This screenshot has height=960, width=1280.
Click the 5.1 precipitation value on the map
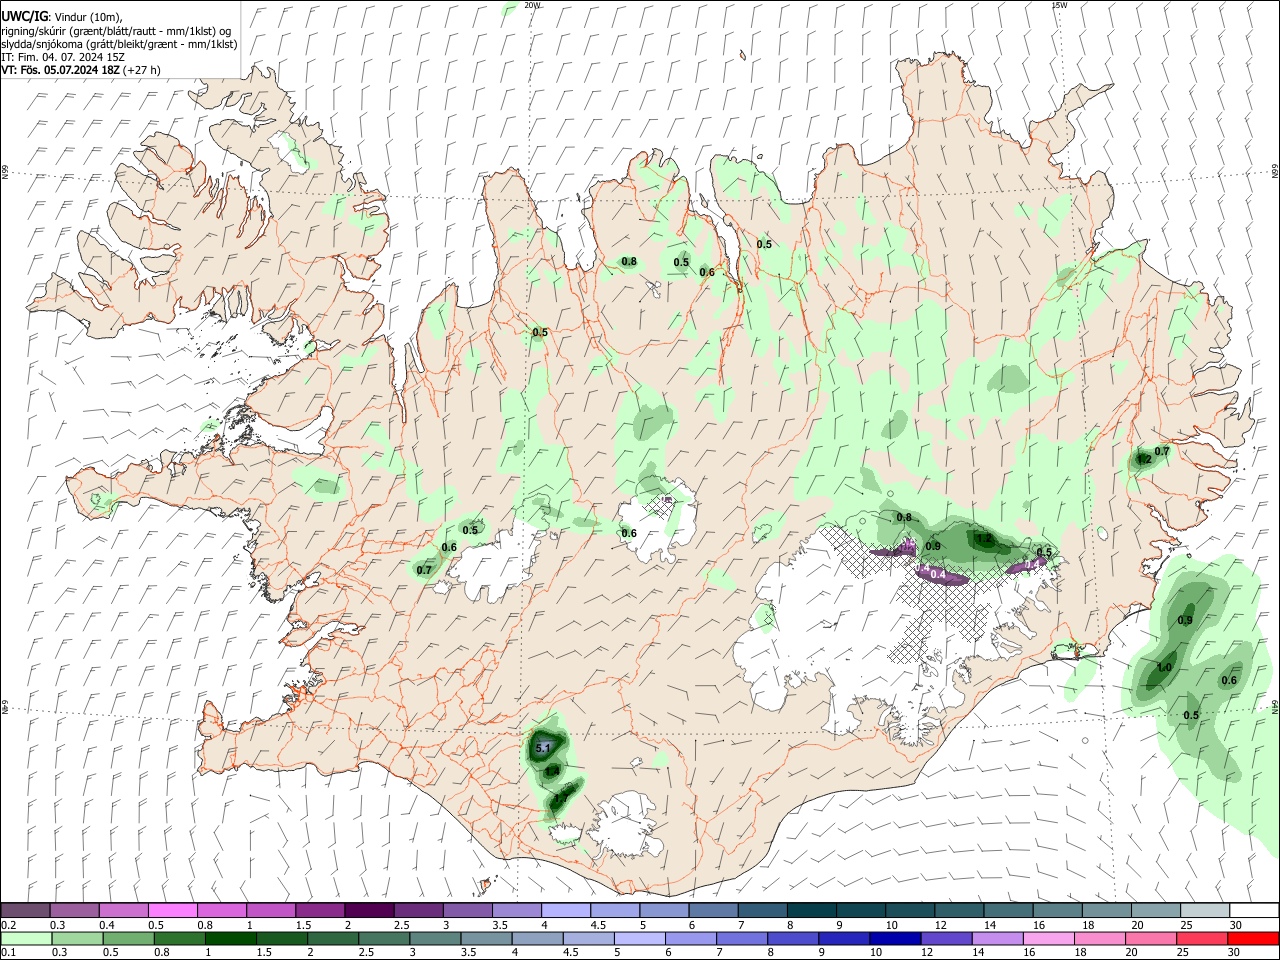[x=544, y=747]
